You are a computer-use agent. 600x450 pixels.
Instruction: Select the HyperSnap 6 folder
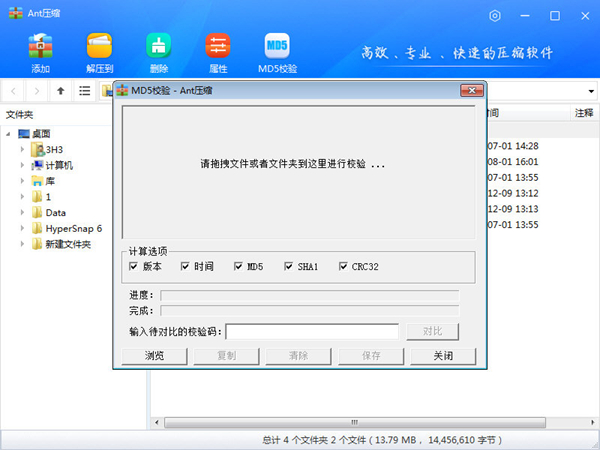(x=73, y=229)
